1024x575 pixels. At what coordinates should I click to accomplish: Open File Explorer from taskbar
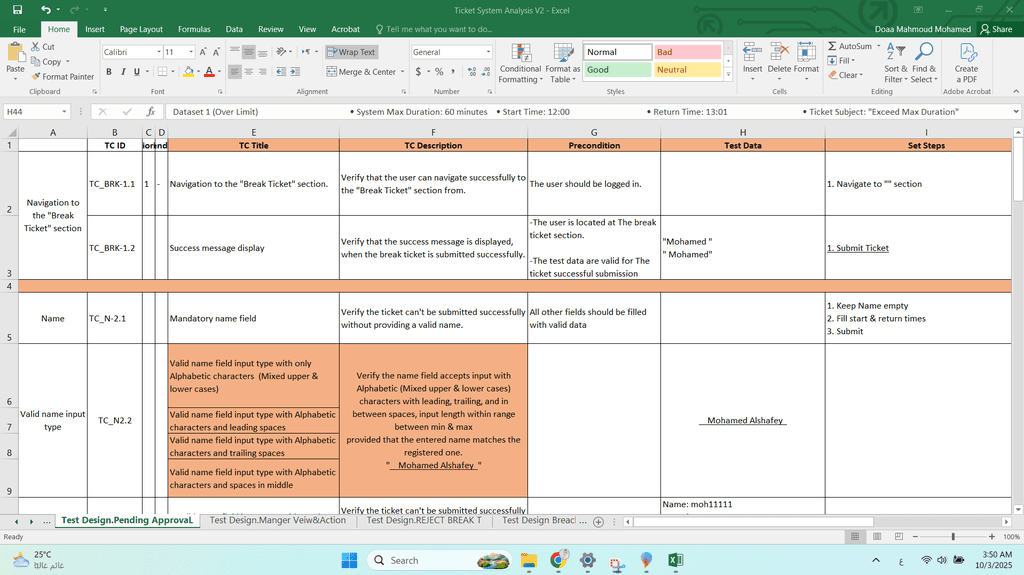point(528,560)
